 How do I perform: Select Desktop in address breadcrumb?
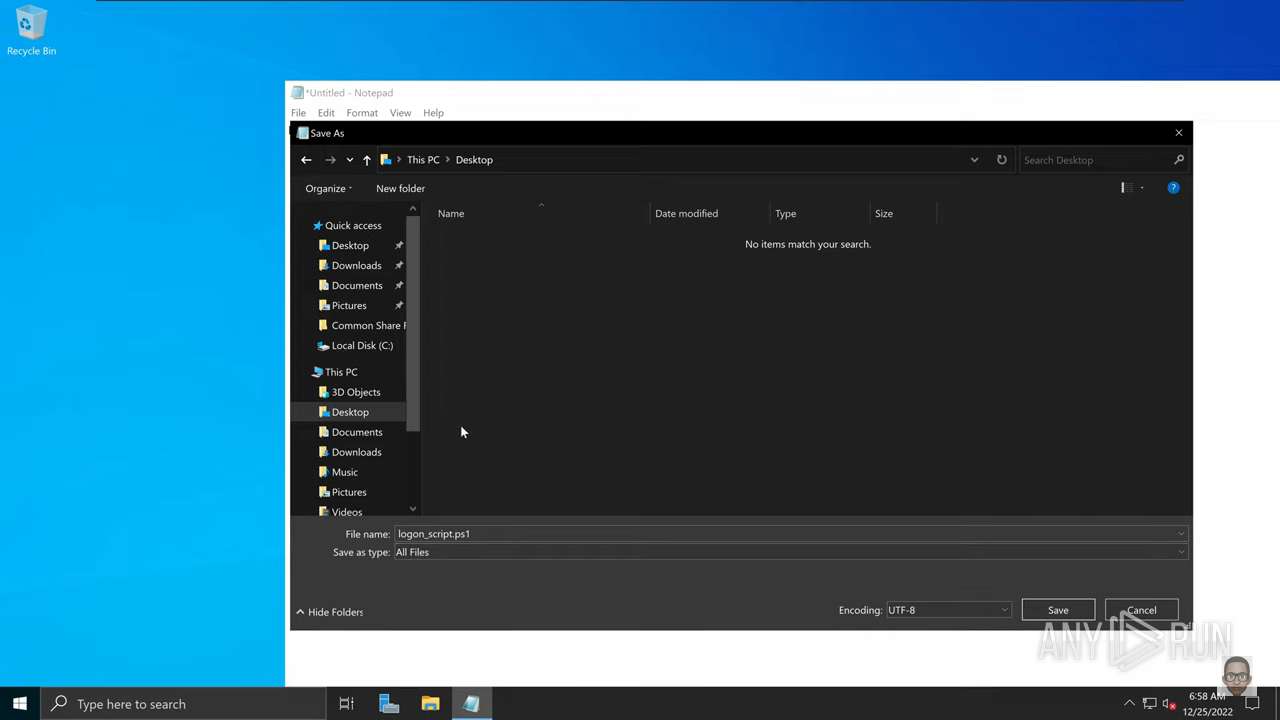point(474,160)
